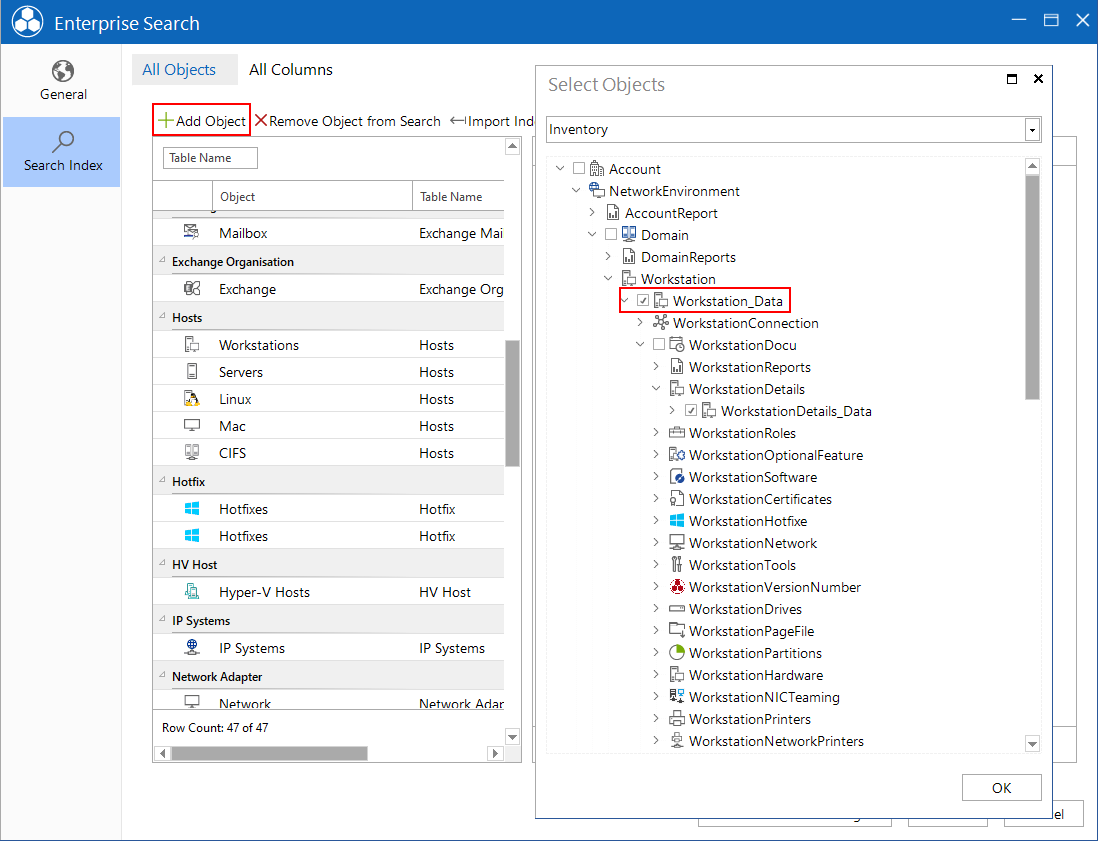Click the WorkstationNICTeaming icon
Viewport: 1098px width, 843px height.
677,696
